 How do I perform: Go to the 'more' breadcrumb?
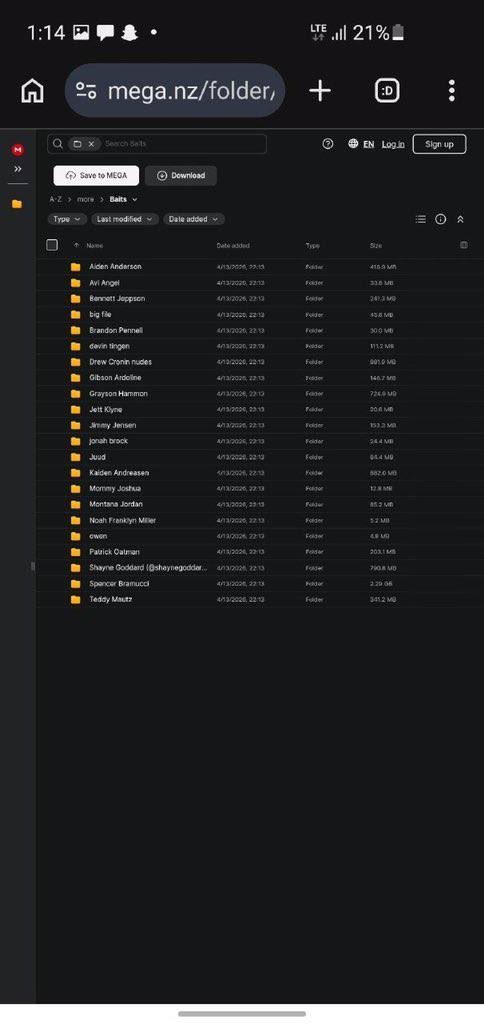click(86, 199)
